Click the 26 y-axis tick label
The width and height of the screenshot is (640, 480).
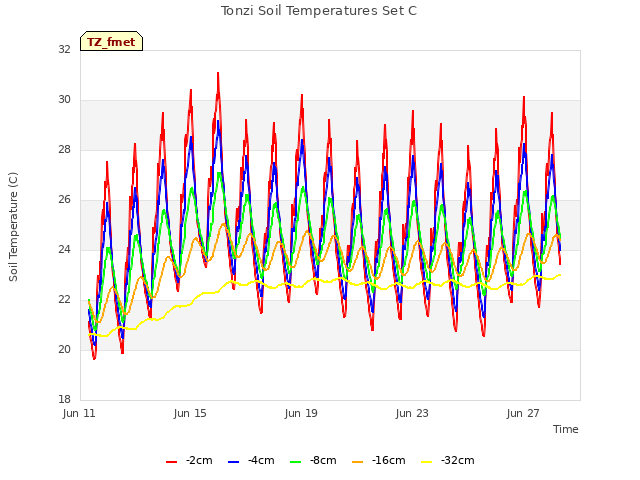64,199
